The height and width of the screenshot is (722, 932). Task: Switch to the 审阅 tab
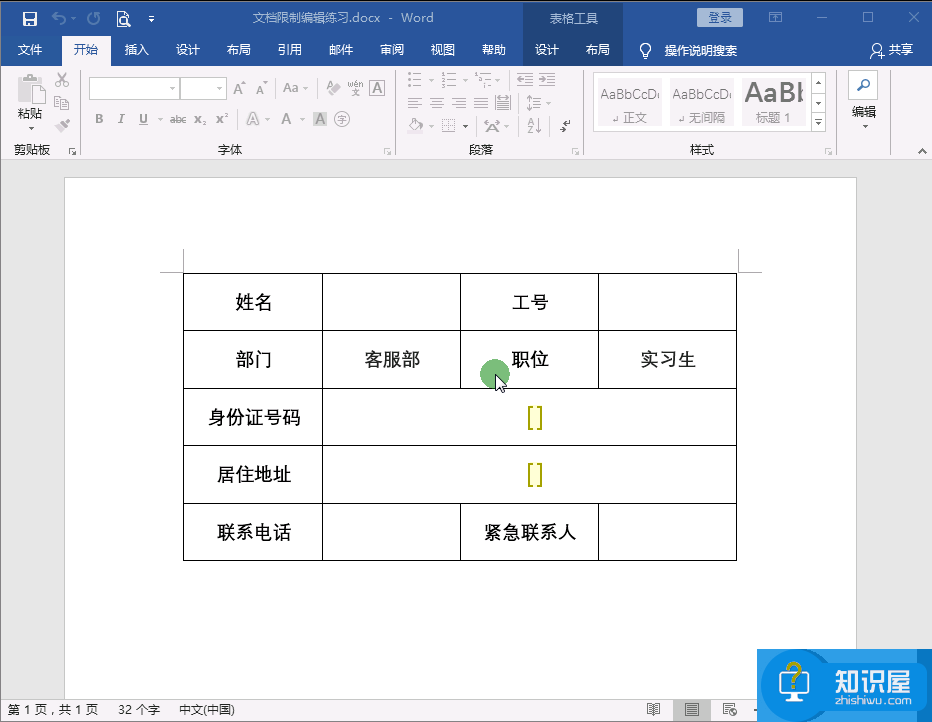pos(392,50)
